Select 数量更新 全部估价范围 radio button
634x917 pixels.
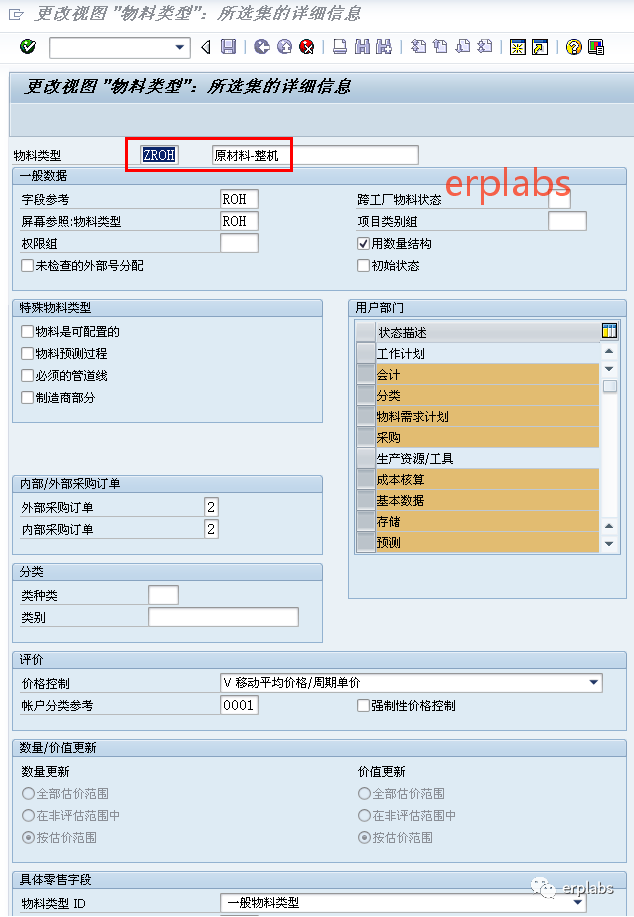[x=28, y=793]
